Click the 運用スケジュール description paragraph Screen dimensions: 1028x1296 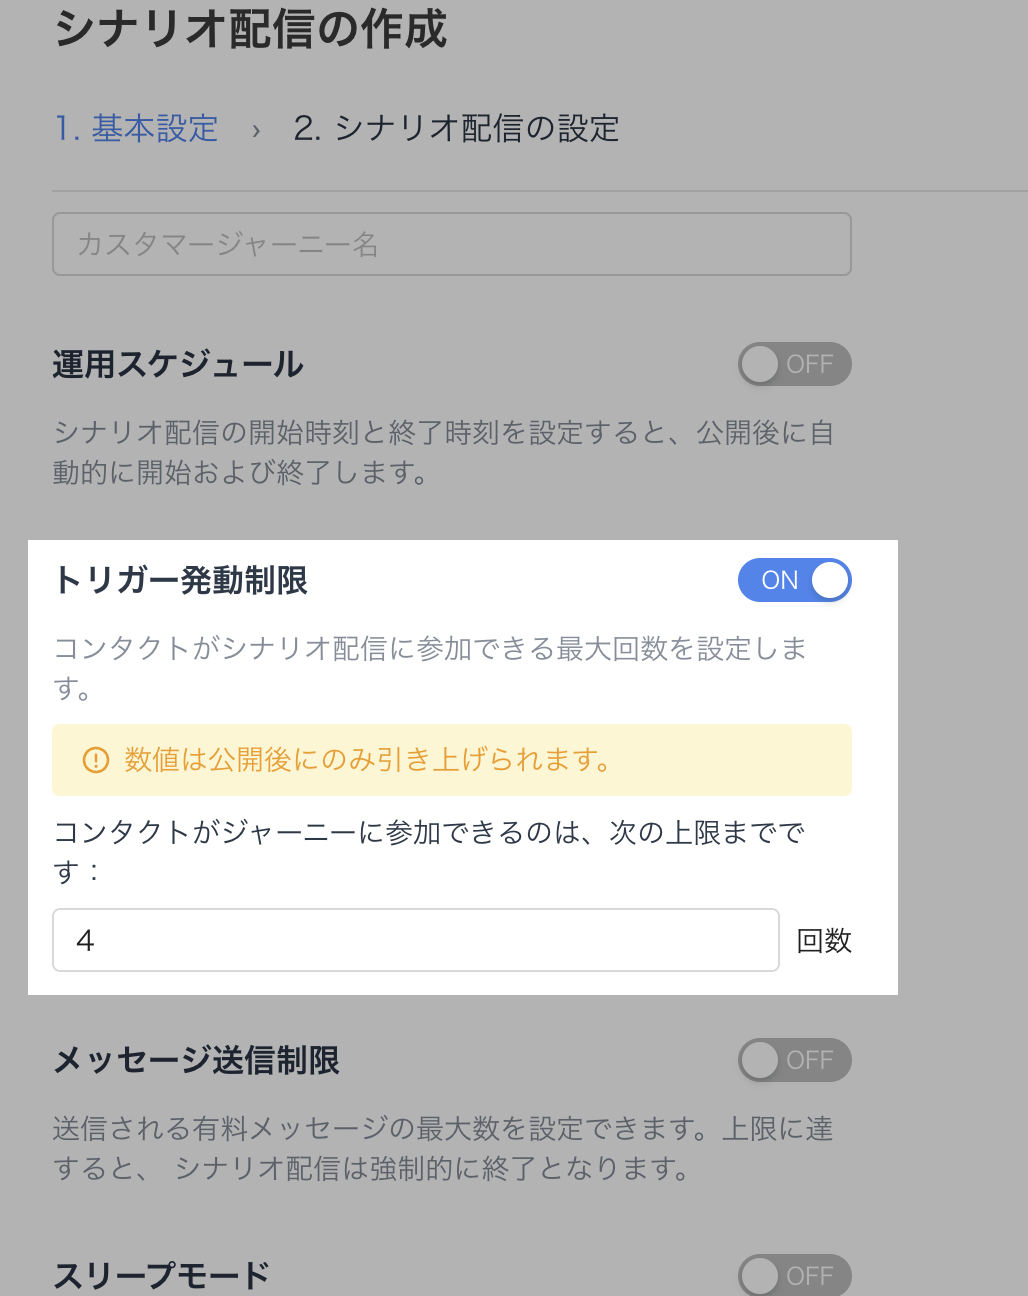[443, 452]
